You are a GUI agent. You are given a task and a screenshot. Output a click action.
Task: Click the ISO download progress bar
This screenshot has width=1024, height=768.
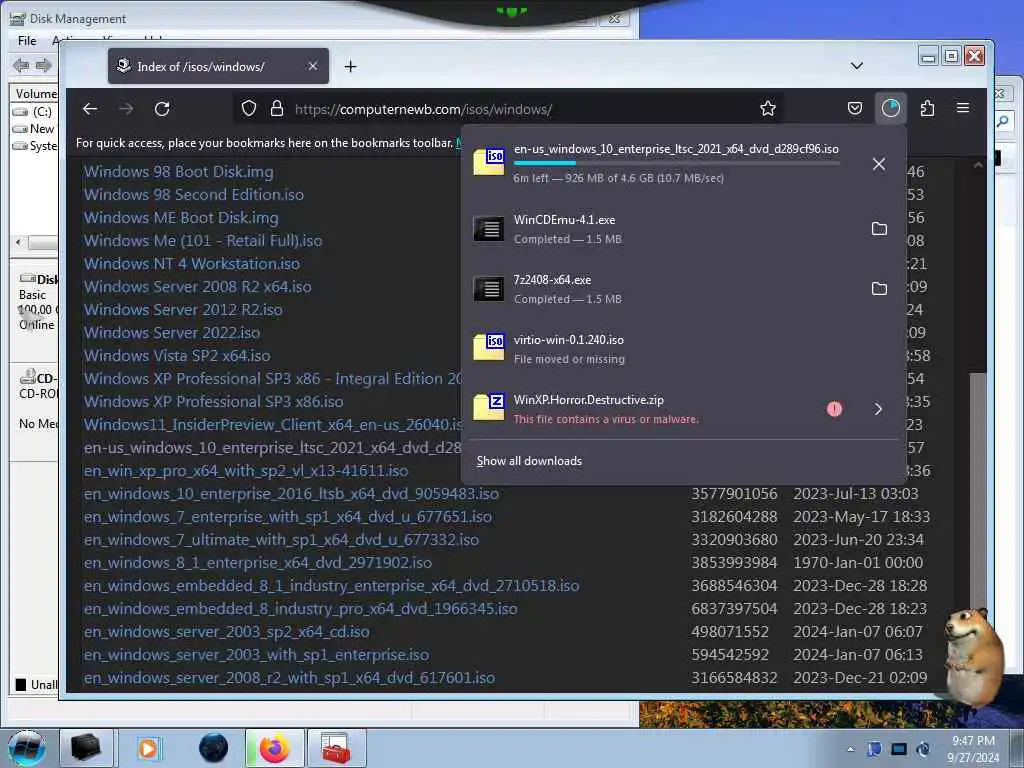pyautogui.click(x=676, y=163)
